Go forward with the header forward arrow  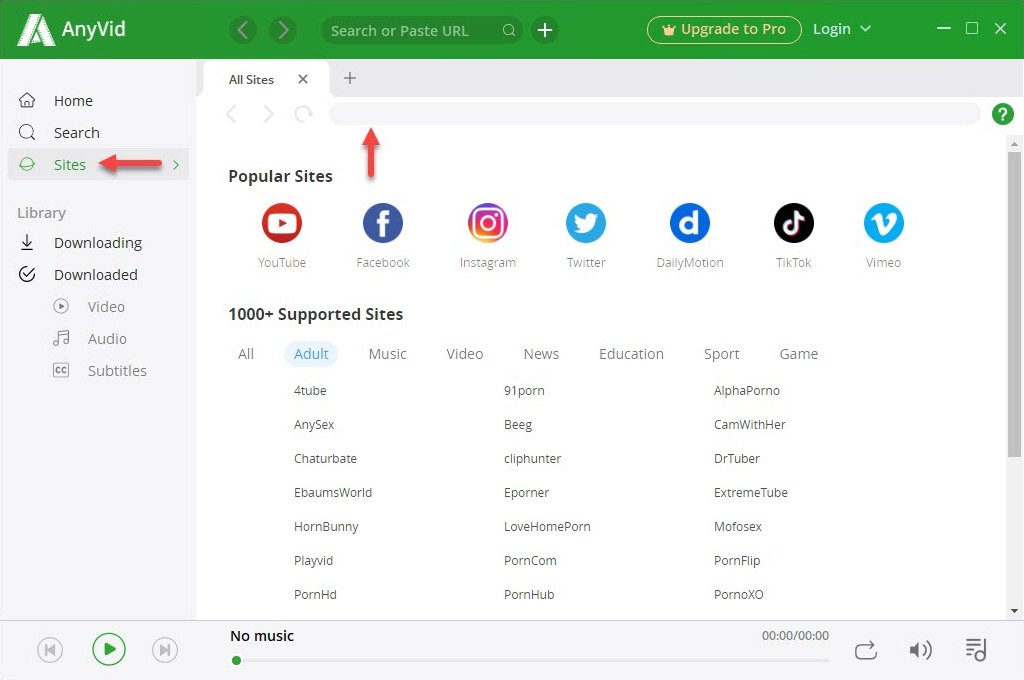click(283, 30)
